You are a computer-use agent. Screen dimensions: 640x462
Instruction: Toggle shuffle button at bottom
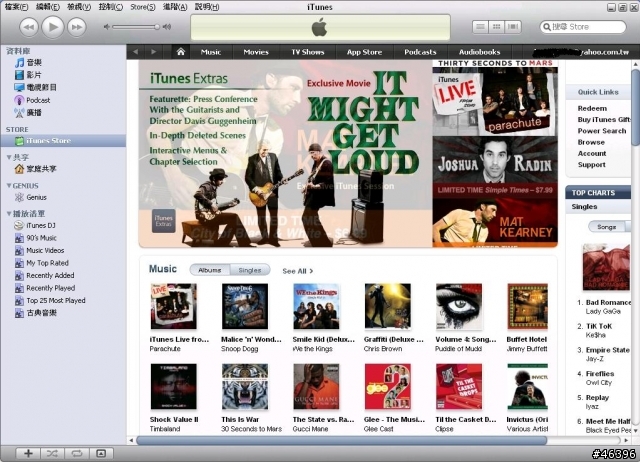tap(52, 453)
